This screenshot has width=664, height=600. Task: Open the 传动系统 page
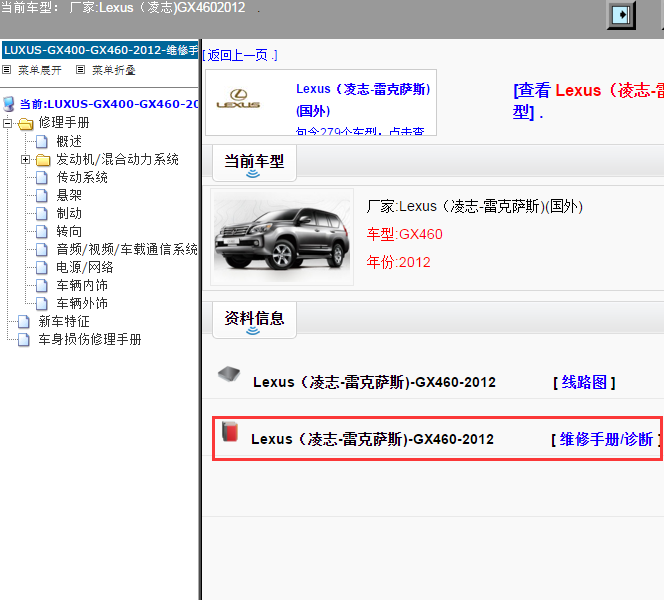[x=82, y=177]
